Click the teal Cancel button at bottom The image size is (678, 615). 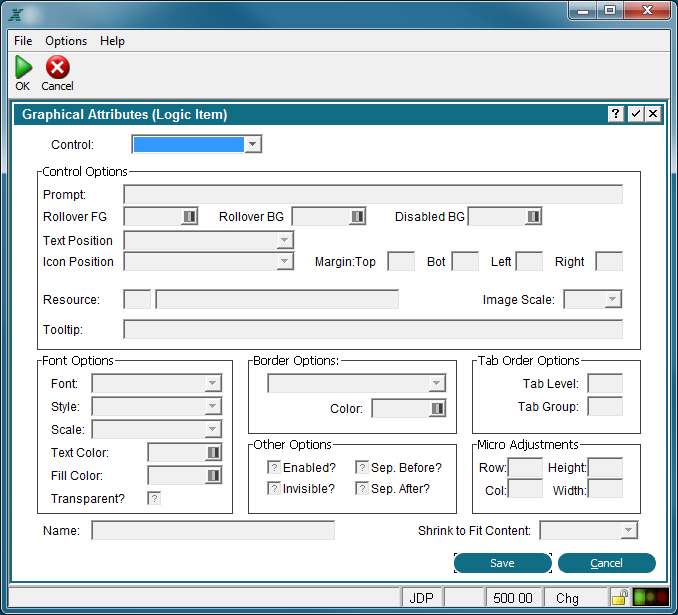[607, 563]
